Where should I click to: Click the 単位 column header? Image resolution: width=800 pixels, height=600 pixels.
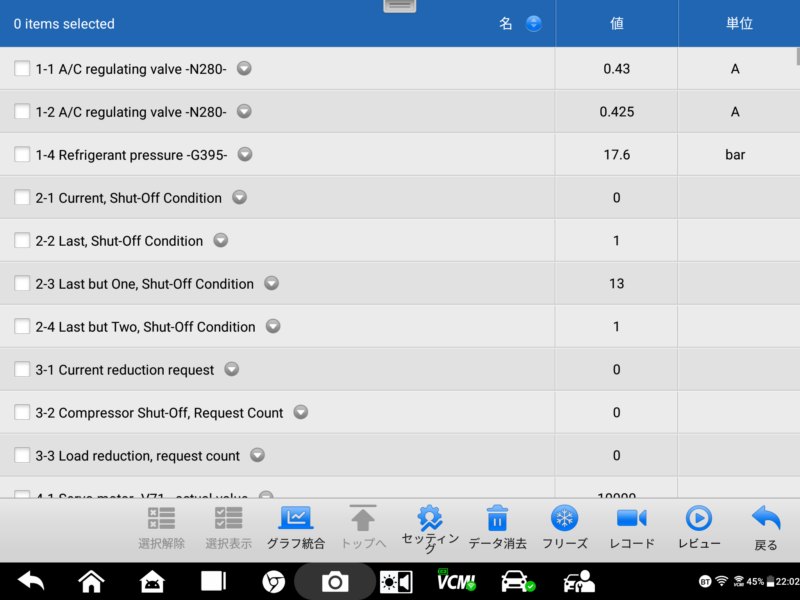pos(738,23)
